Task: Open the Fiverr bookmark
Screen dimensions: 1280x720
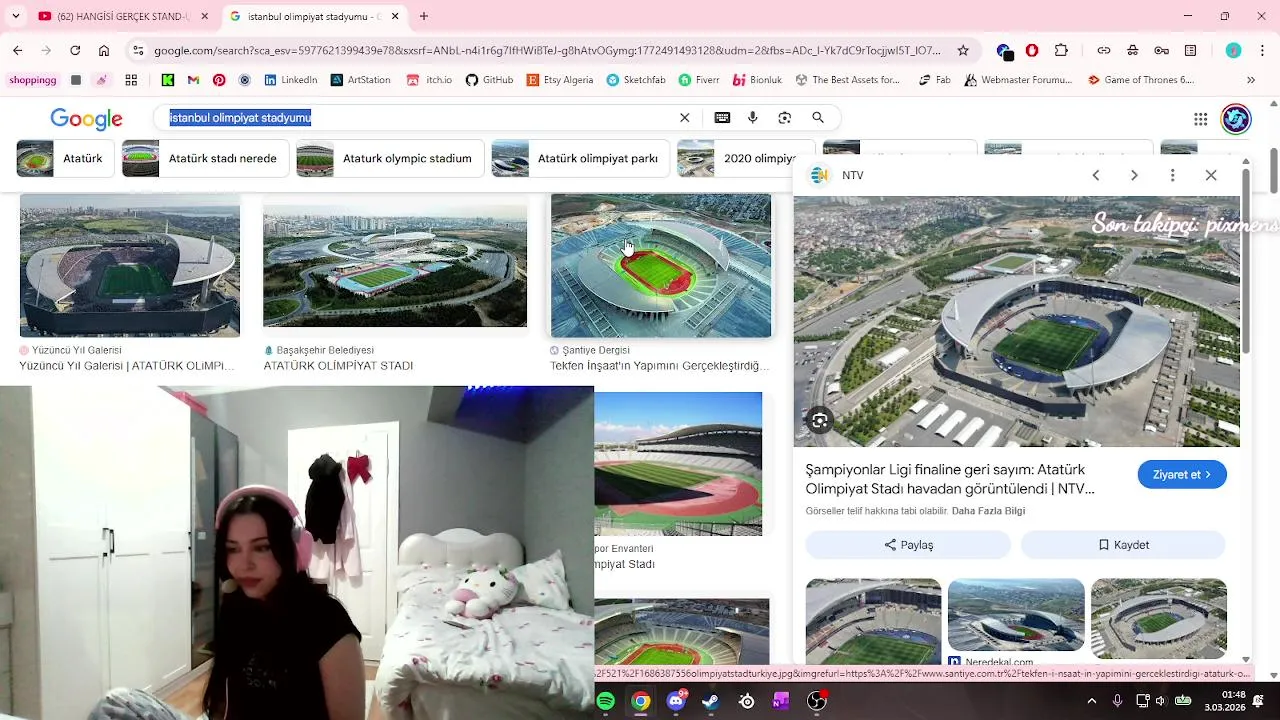Action: click(699, 80)
